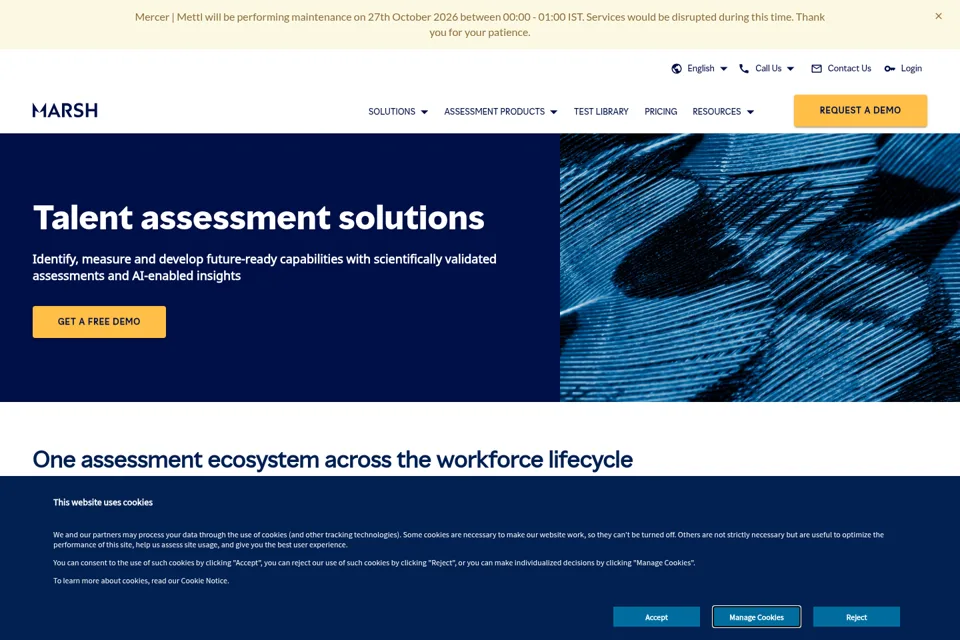The width and height of the screenshot is (960, 640).
Task: Open the Pricing page
Action: (661, 111)
